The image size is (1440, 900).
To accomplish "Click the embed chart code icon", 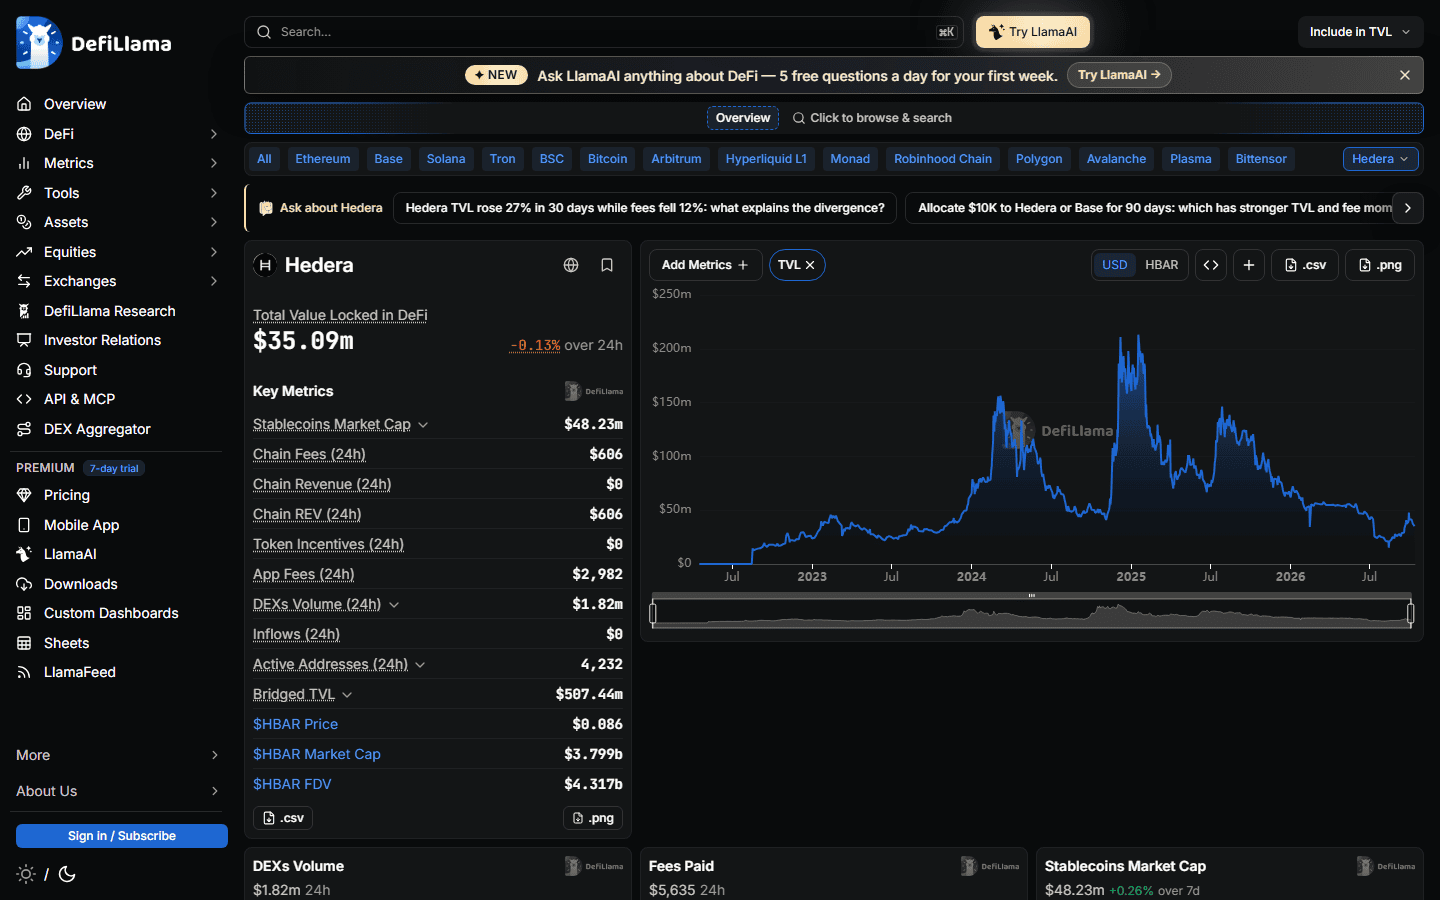I will point(1211,265).
